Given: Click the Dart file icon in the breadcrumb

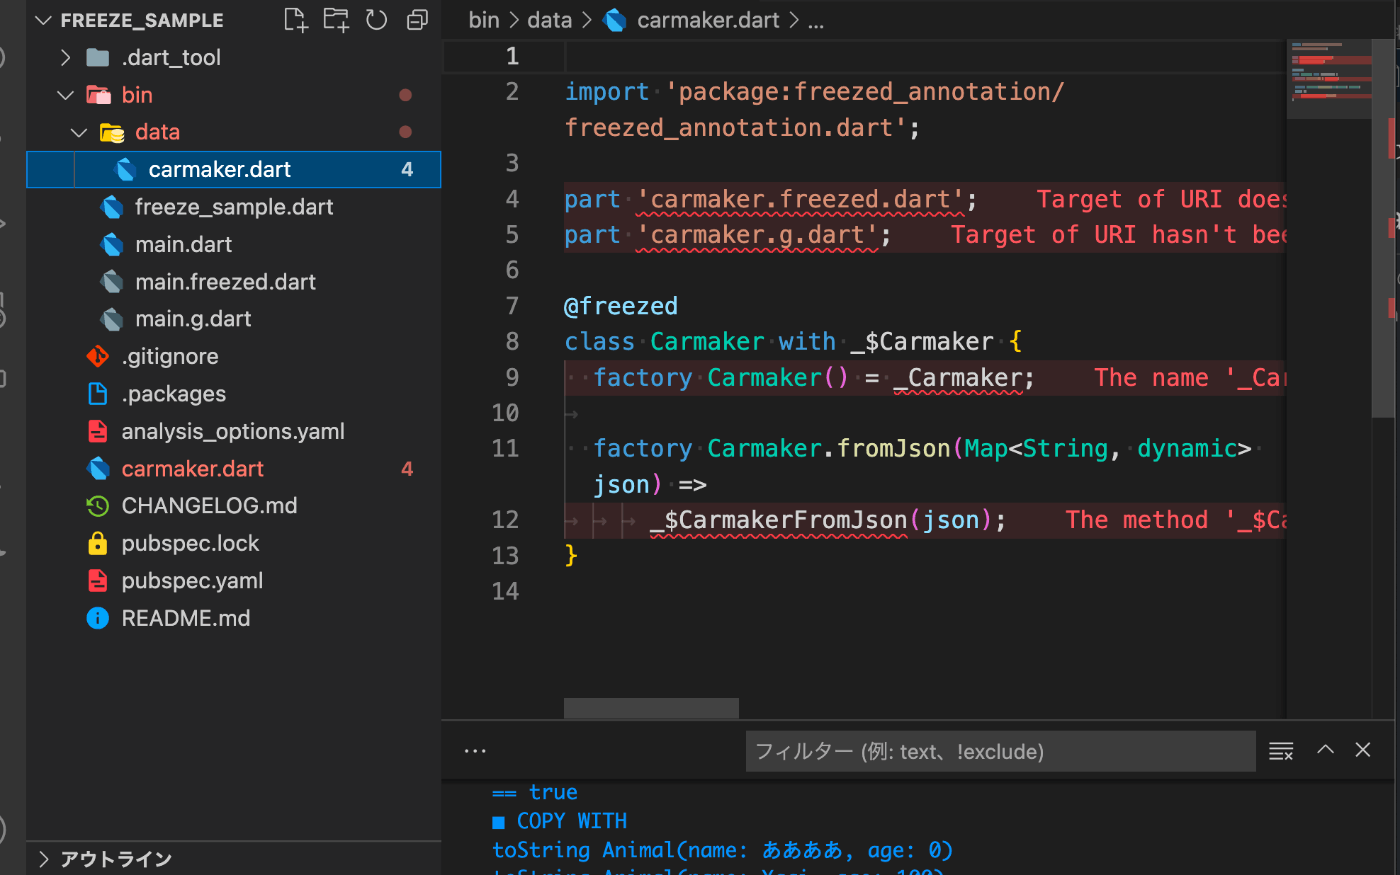Looking at the screenshot, I should 615,20.
